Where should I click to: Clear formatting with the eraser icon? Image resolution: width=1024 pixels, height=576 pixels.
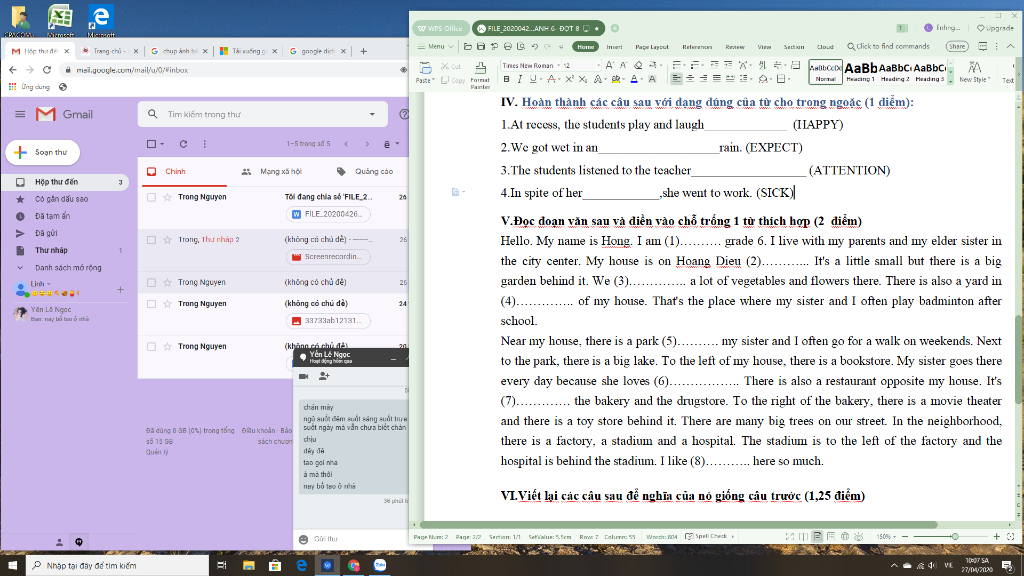point(638,65)
